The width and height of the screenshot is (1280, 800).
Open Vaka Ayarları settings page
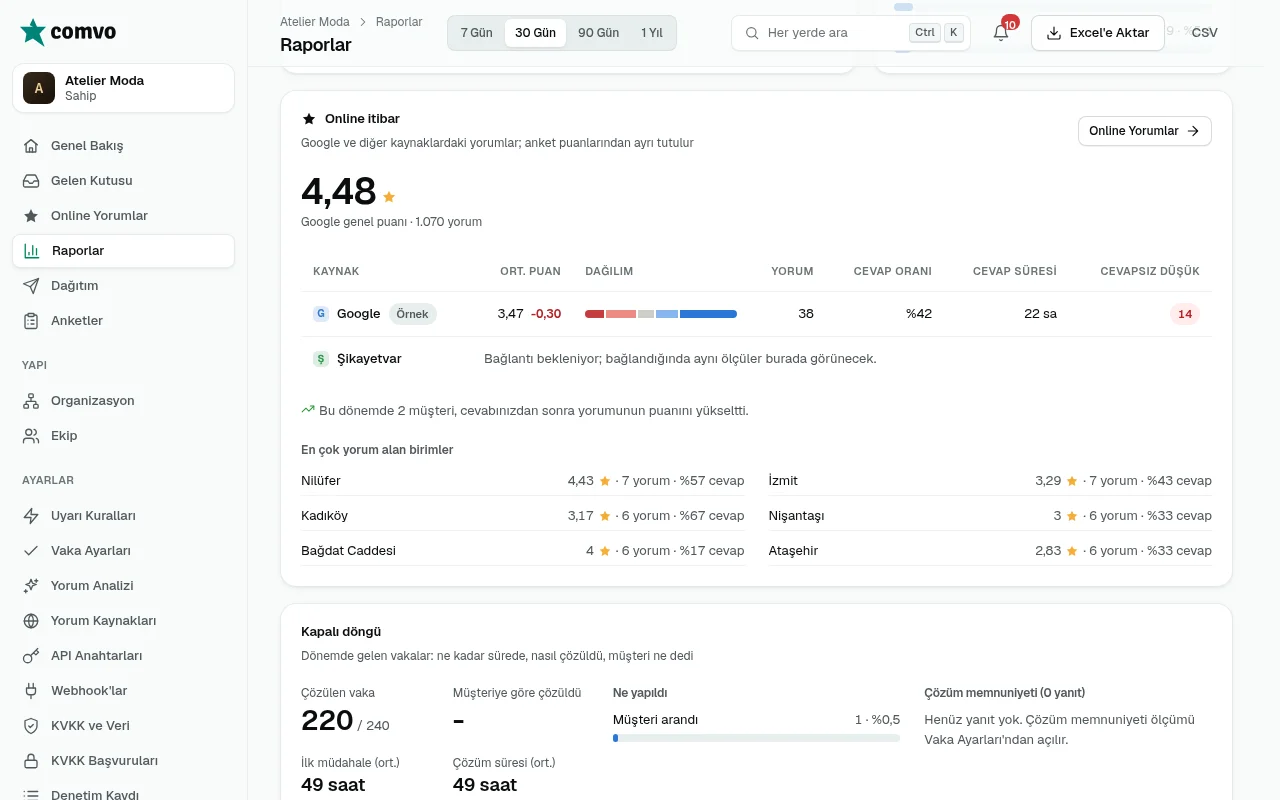tap(124, 551)
